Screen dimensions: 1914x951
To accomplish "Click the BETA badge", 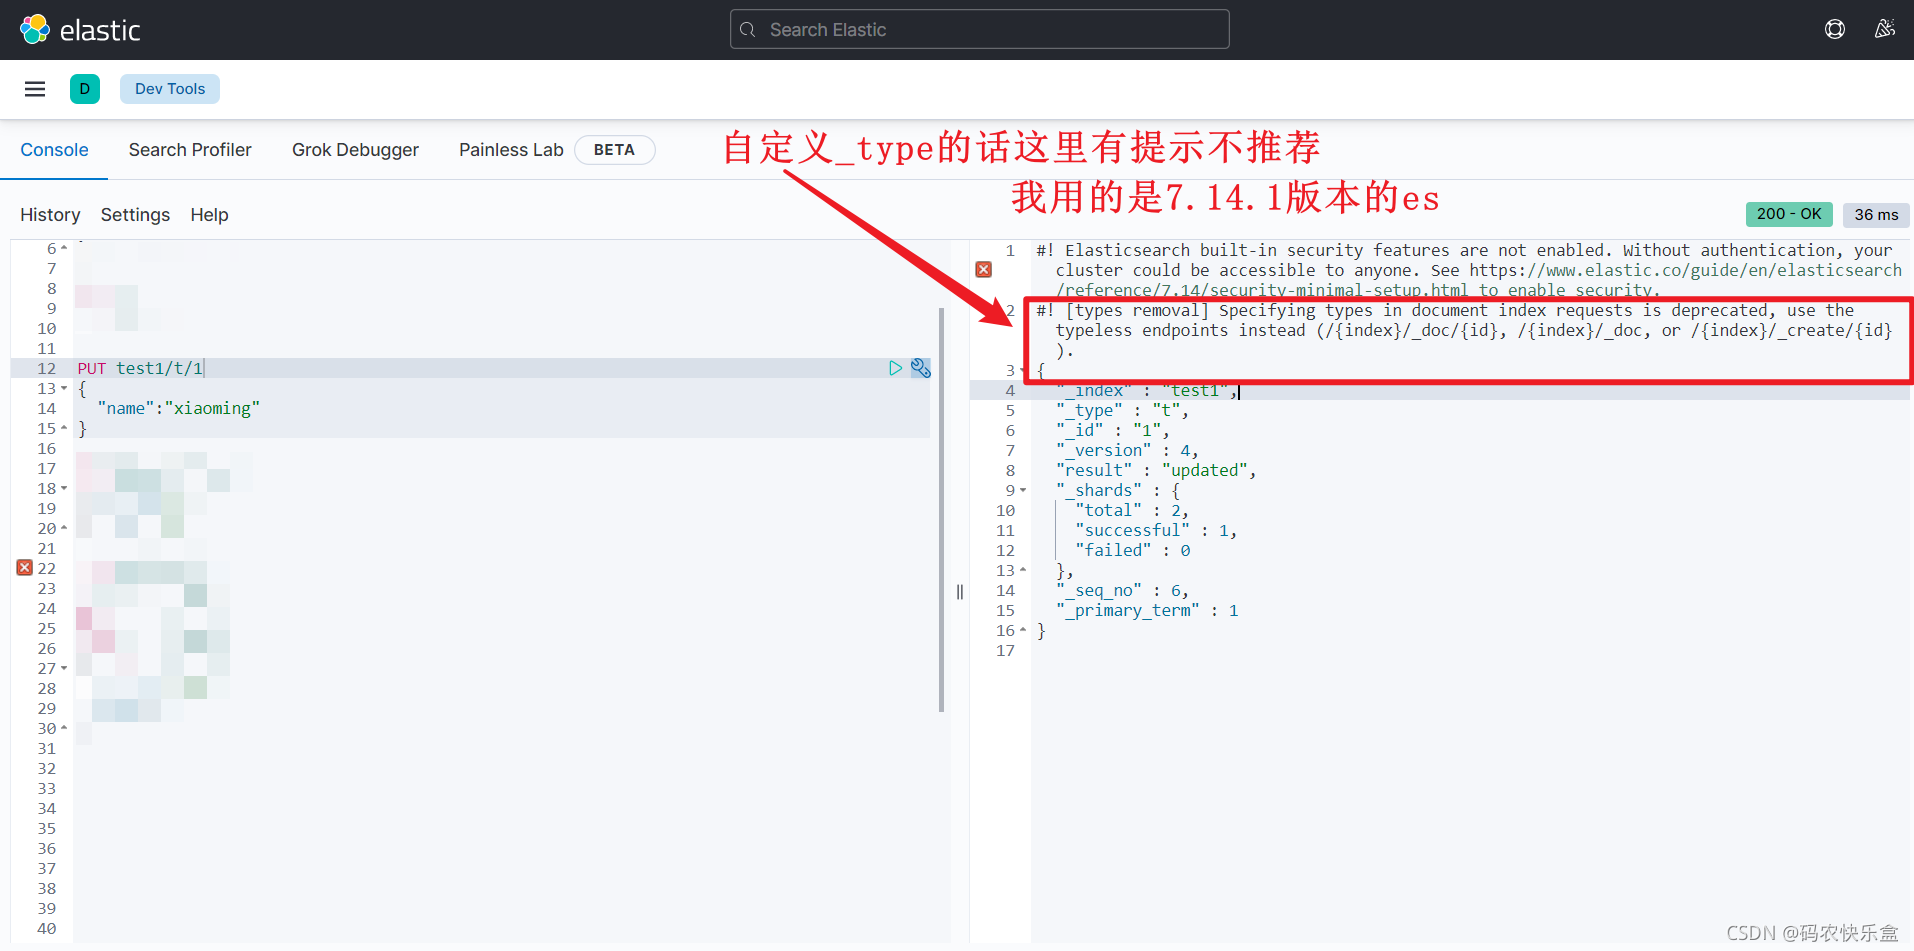I will tap(614, 150).
